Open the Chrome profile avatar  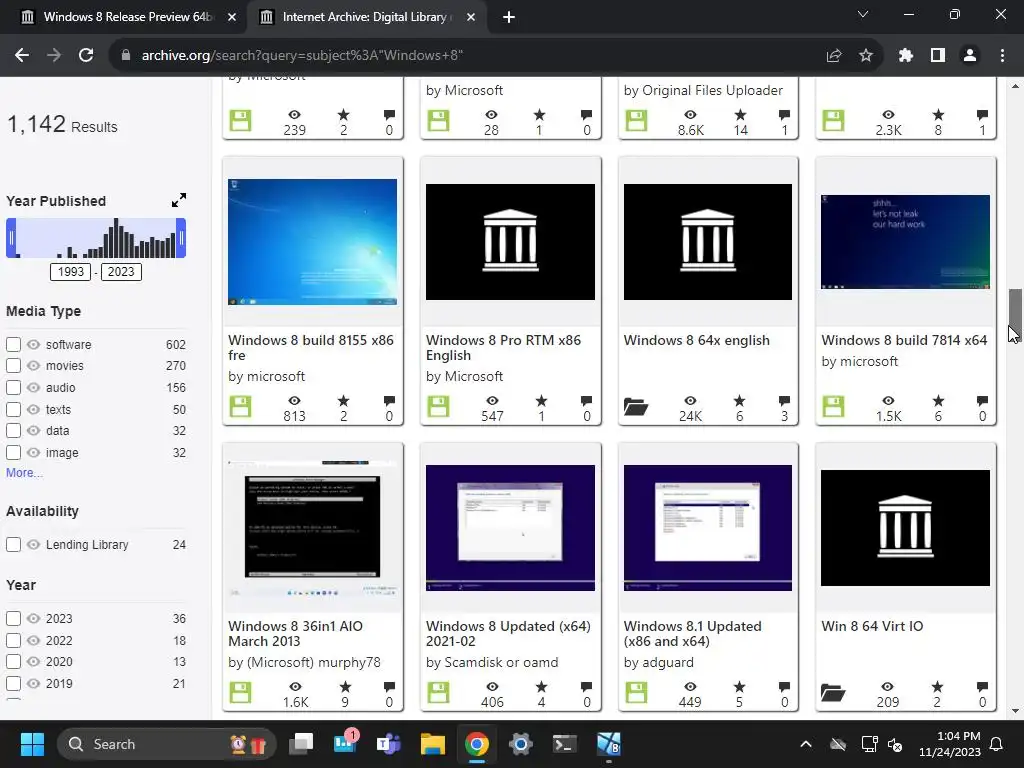coord(970,56)
